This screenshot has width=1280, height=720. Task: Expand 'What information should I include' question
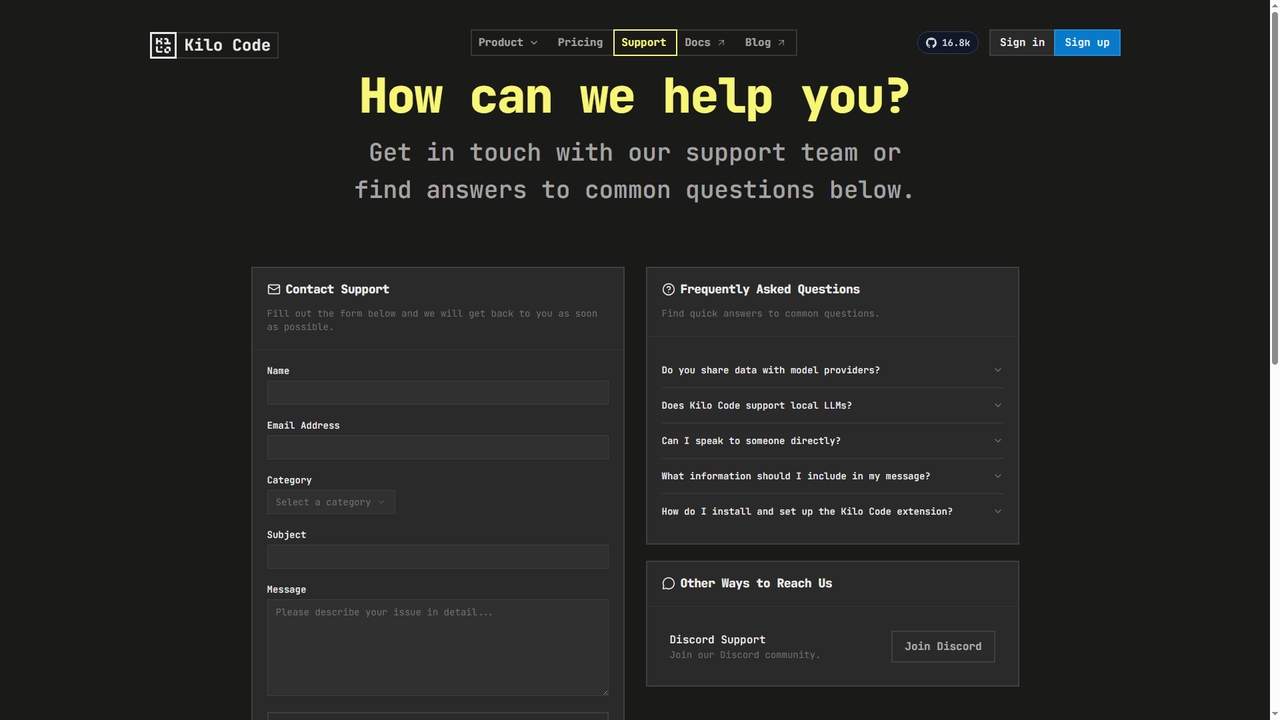(x=832, y=476)
